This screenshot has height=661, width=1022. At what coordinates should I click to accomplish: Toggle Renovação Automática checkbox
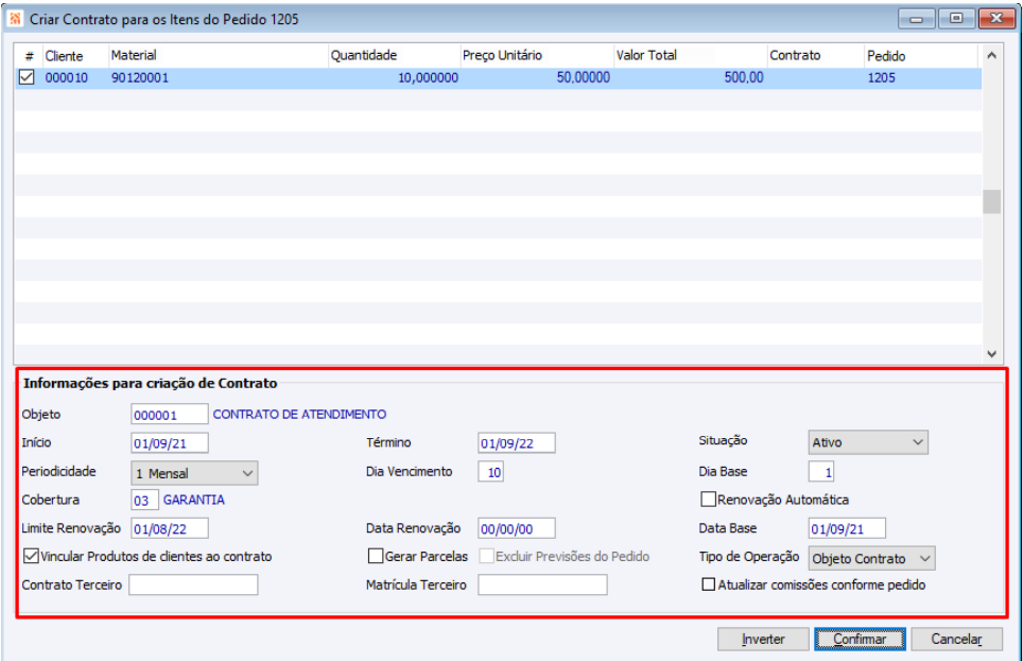pos(708,499)
